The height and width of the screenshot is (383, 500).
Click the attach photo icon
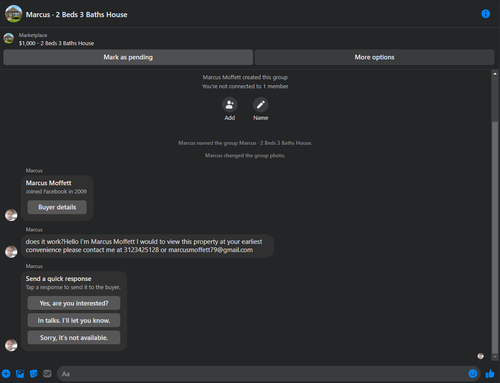(x=20, y=374)
